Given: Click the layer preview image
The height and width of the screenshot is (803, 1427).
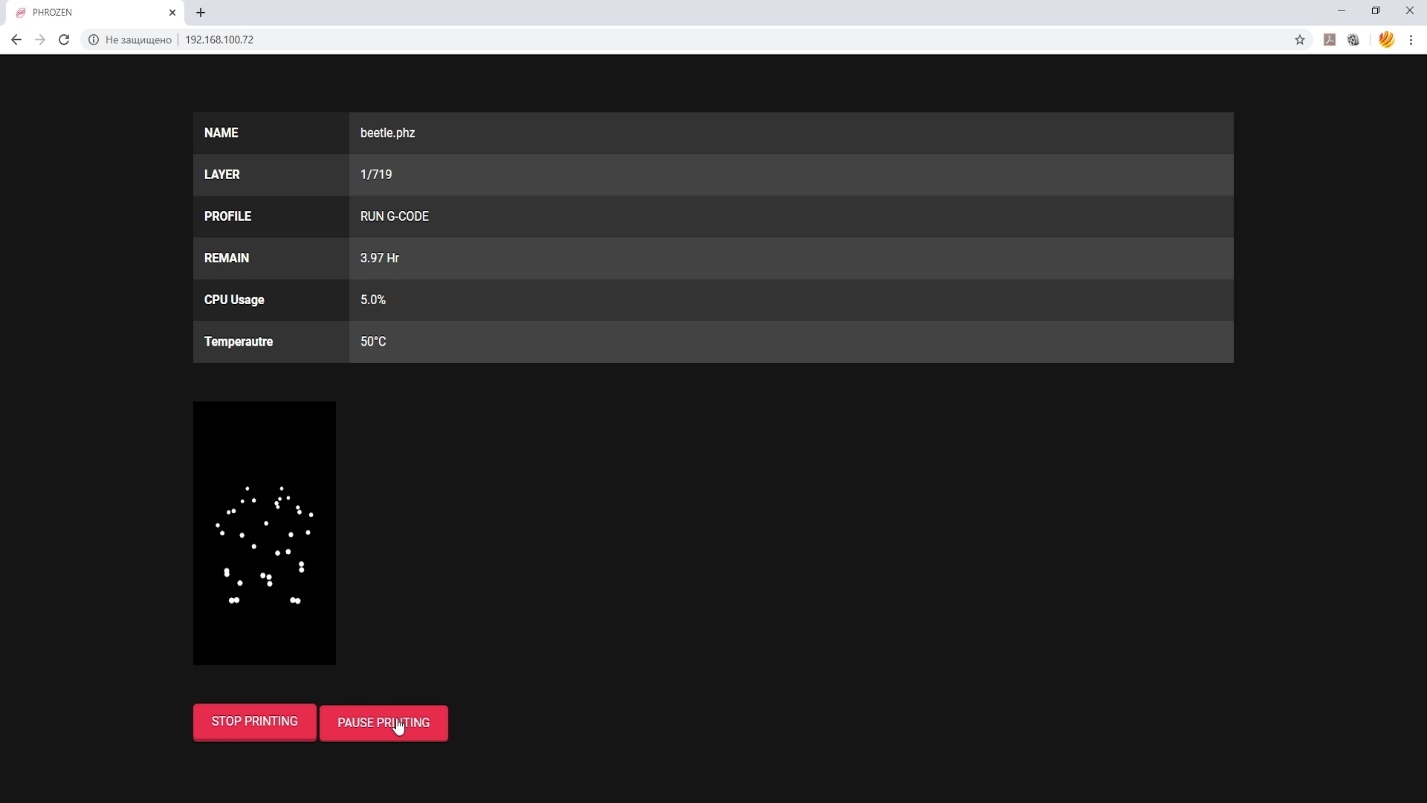Looking at the screenshot, I should point(264,533).
